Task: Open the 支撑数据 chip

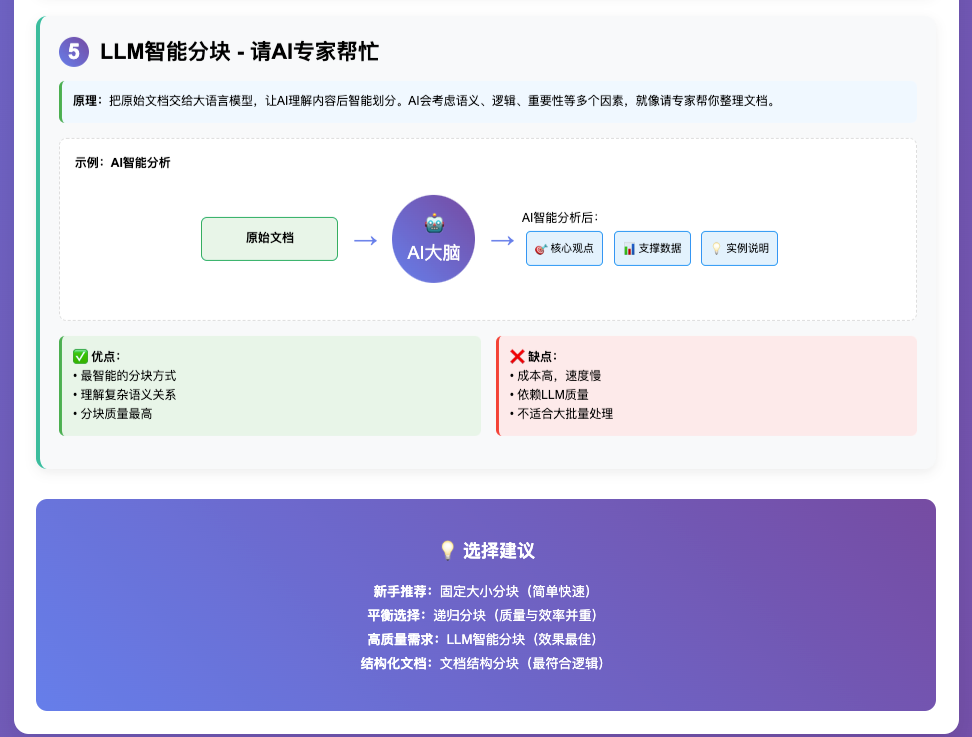Action: pos(652,248)
